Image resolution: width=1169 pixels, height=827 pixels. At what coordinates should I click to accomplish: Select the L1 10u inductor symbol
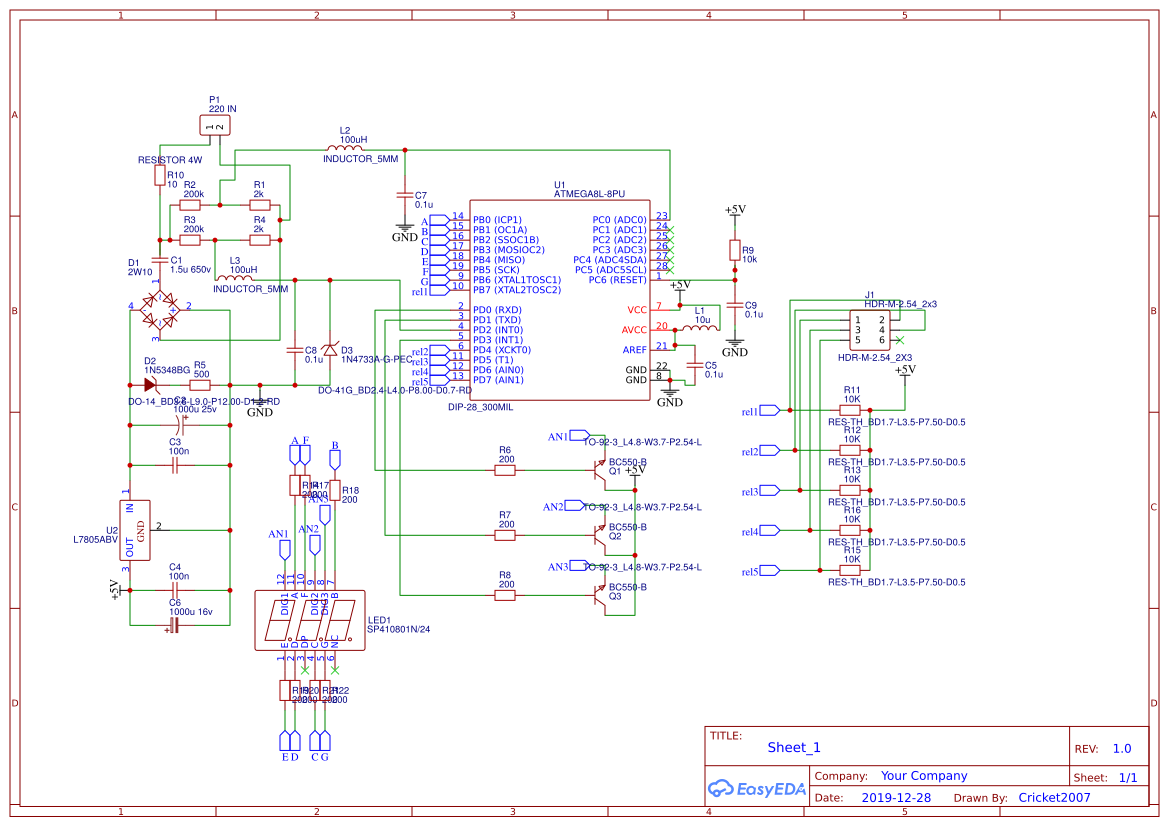[x=699, y=326]
